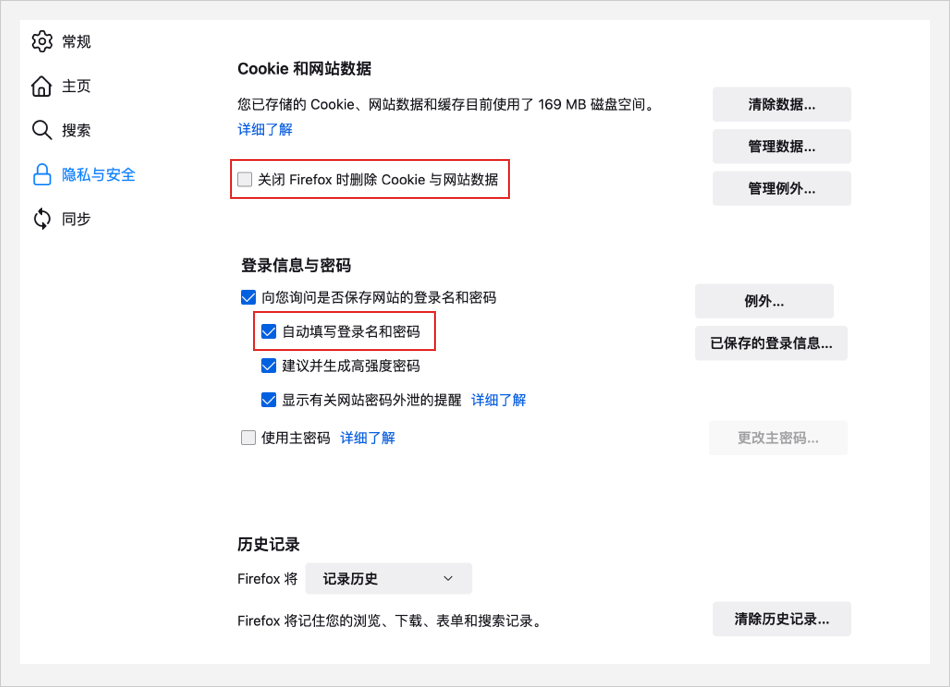Click the lock icon for 隐私与安全
The height and width of the screenshot is (687, 950).
(42, 175)
